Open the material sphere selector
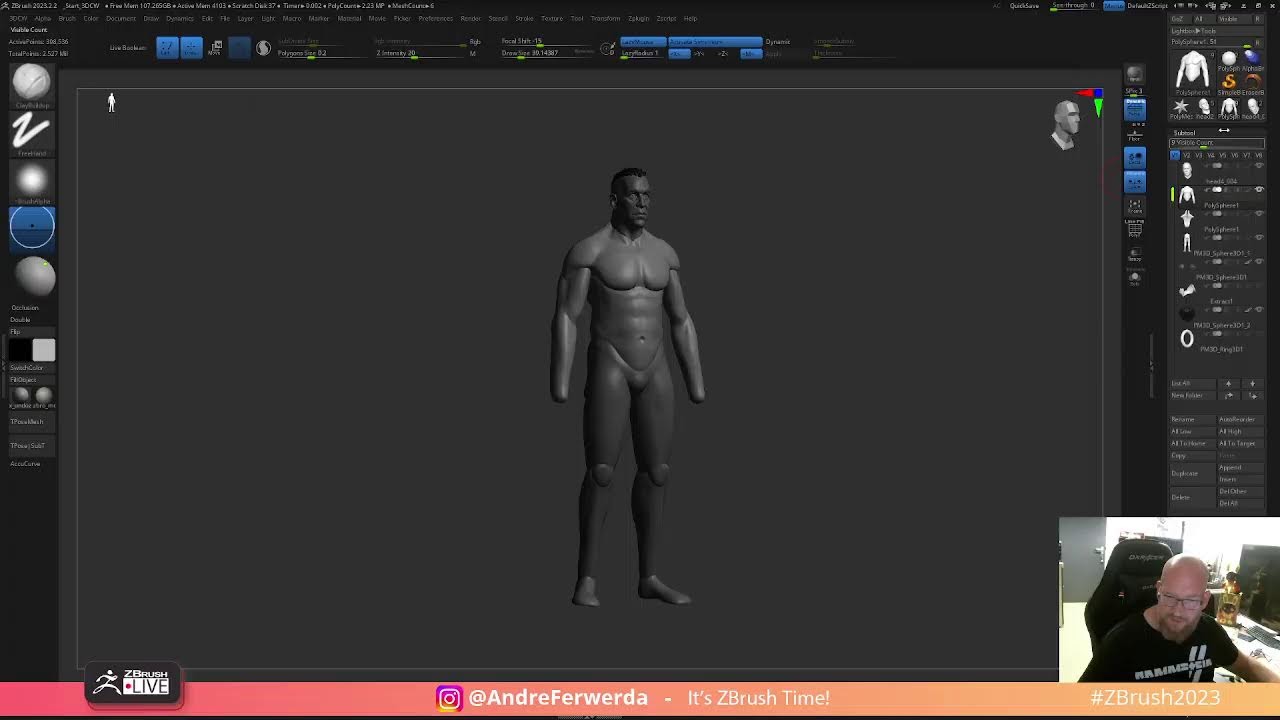The image size is (1280, 720). tap(34, 277)
